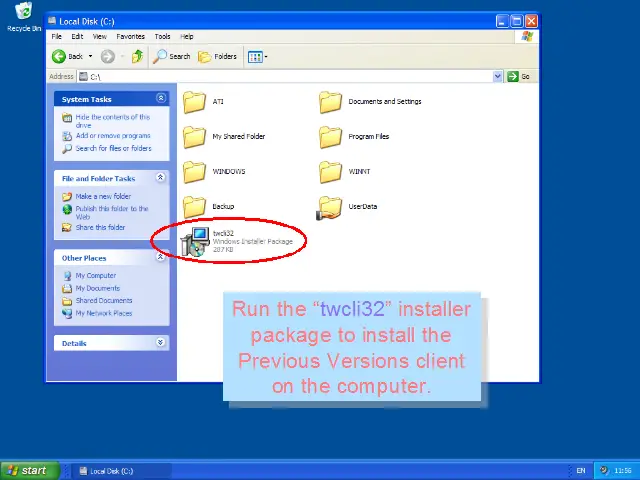
Task: Go up one folder level icon
Action: (138, 56)
